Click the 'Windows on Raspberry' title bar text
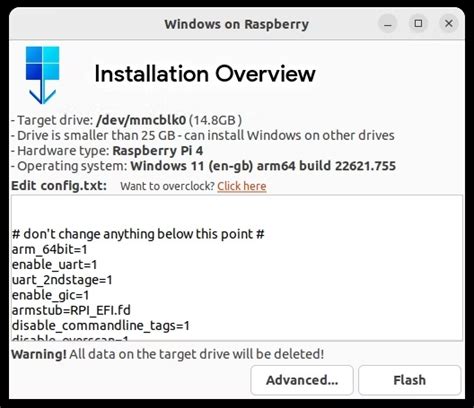 pyautogui.click(x=237, y=24)
